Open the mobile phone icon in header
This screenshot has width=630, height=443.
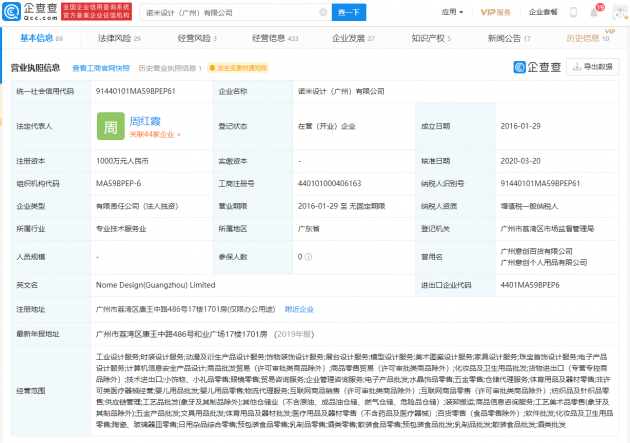coord(573,12)
